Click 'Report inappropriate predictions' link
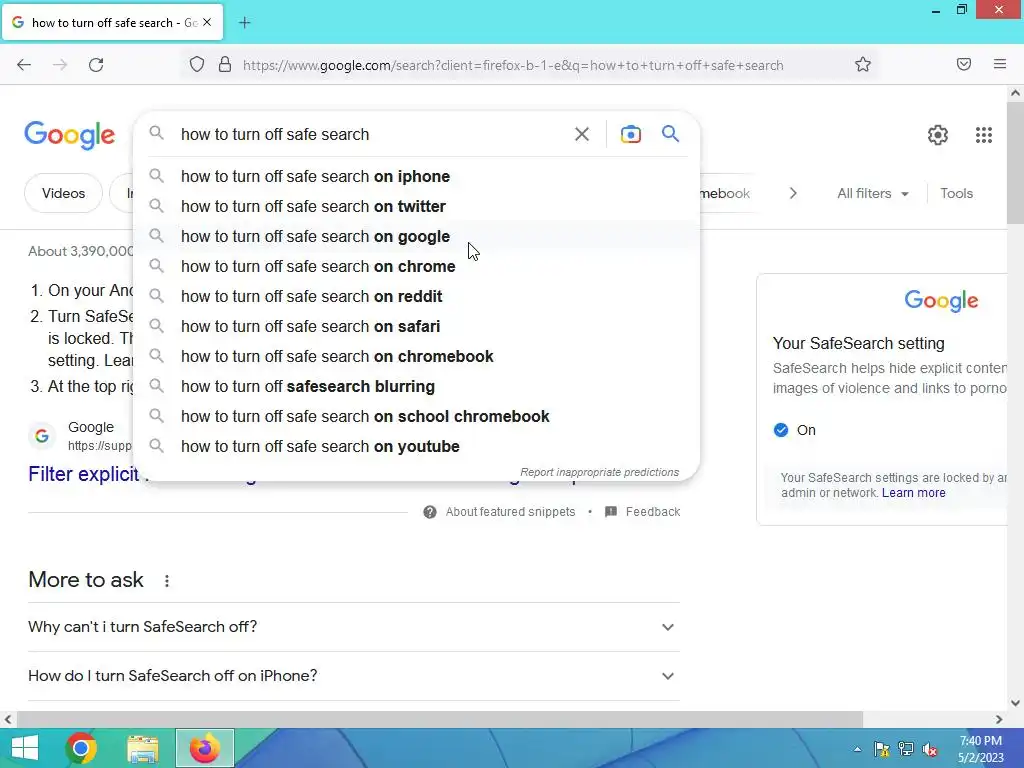The height and width of the screenshot is (768, 1024). pyautogui.click(x=600, y=472)
